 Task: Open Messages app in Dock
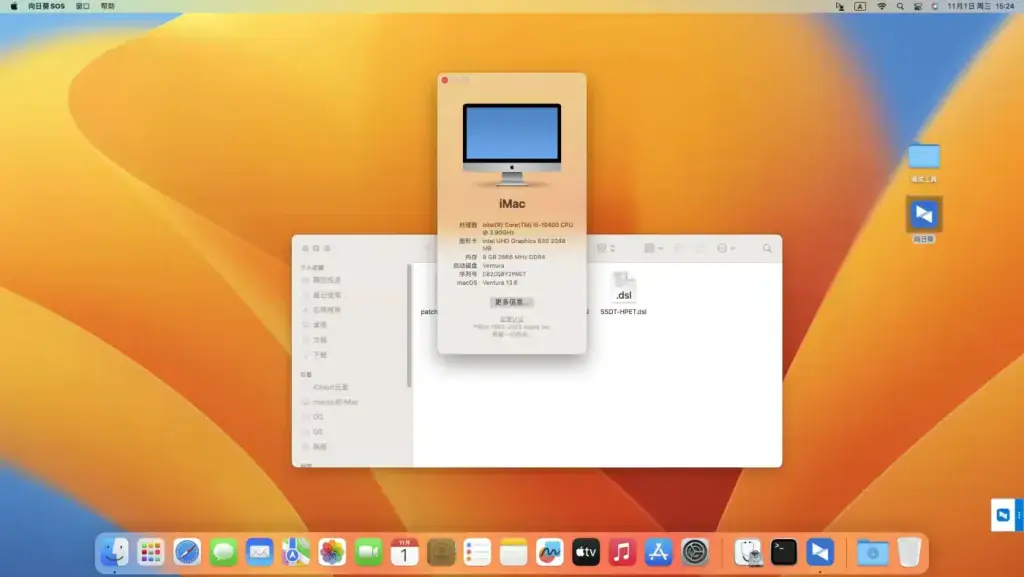(223, 552)
